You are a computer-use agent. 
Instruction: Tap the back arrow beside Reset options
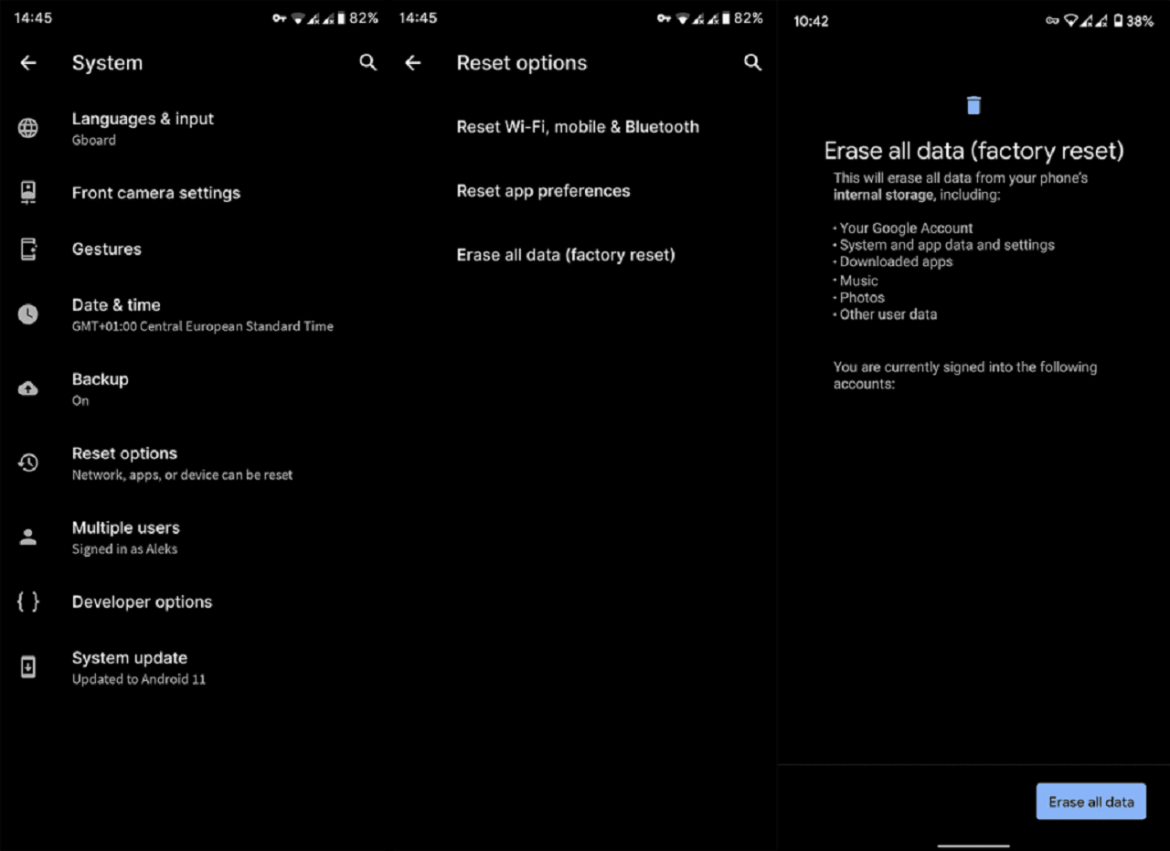point(413,63)
